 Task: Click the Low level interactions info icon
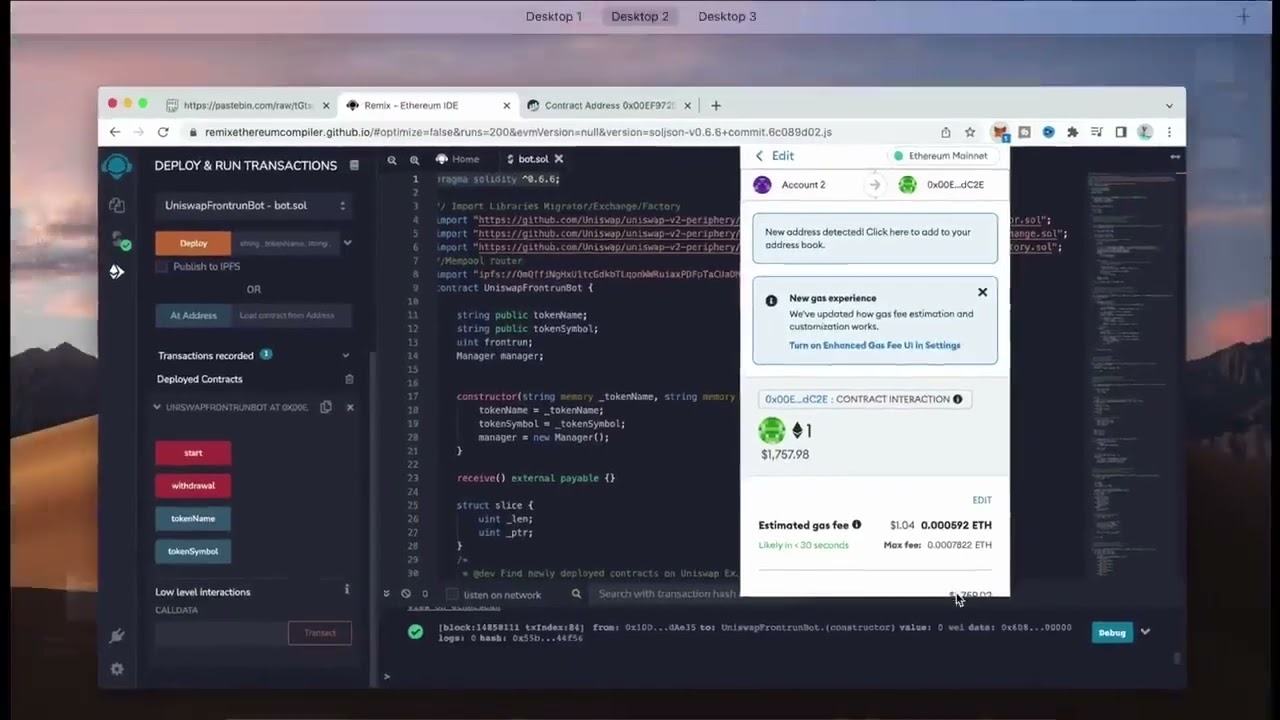coord(347,590)
